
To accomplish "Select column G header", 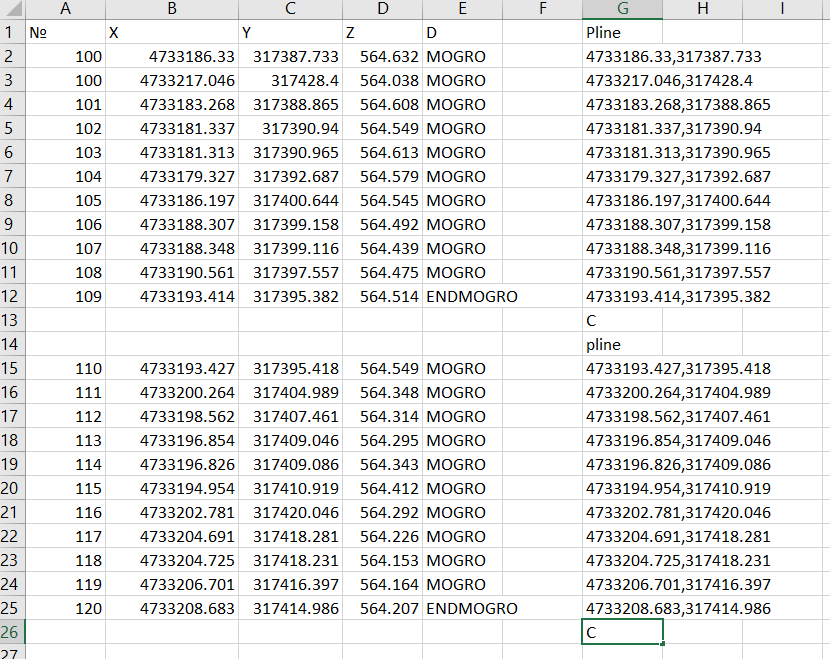I will click(x=622, y=8).
